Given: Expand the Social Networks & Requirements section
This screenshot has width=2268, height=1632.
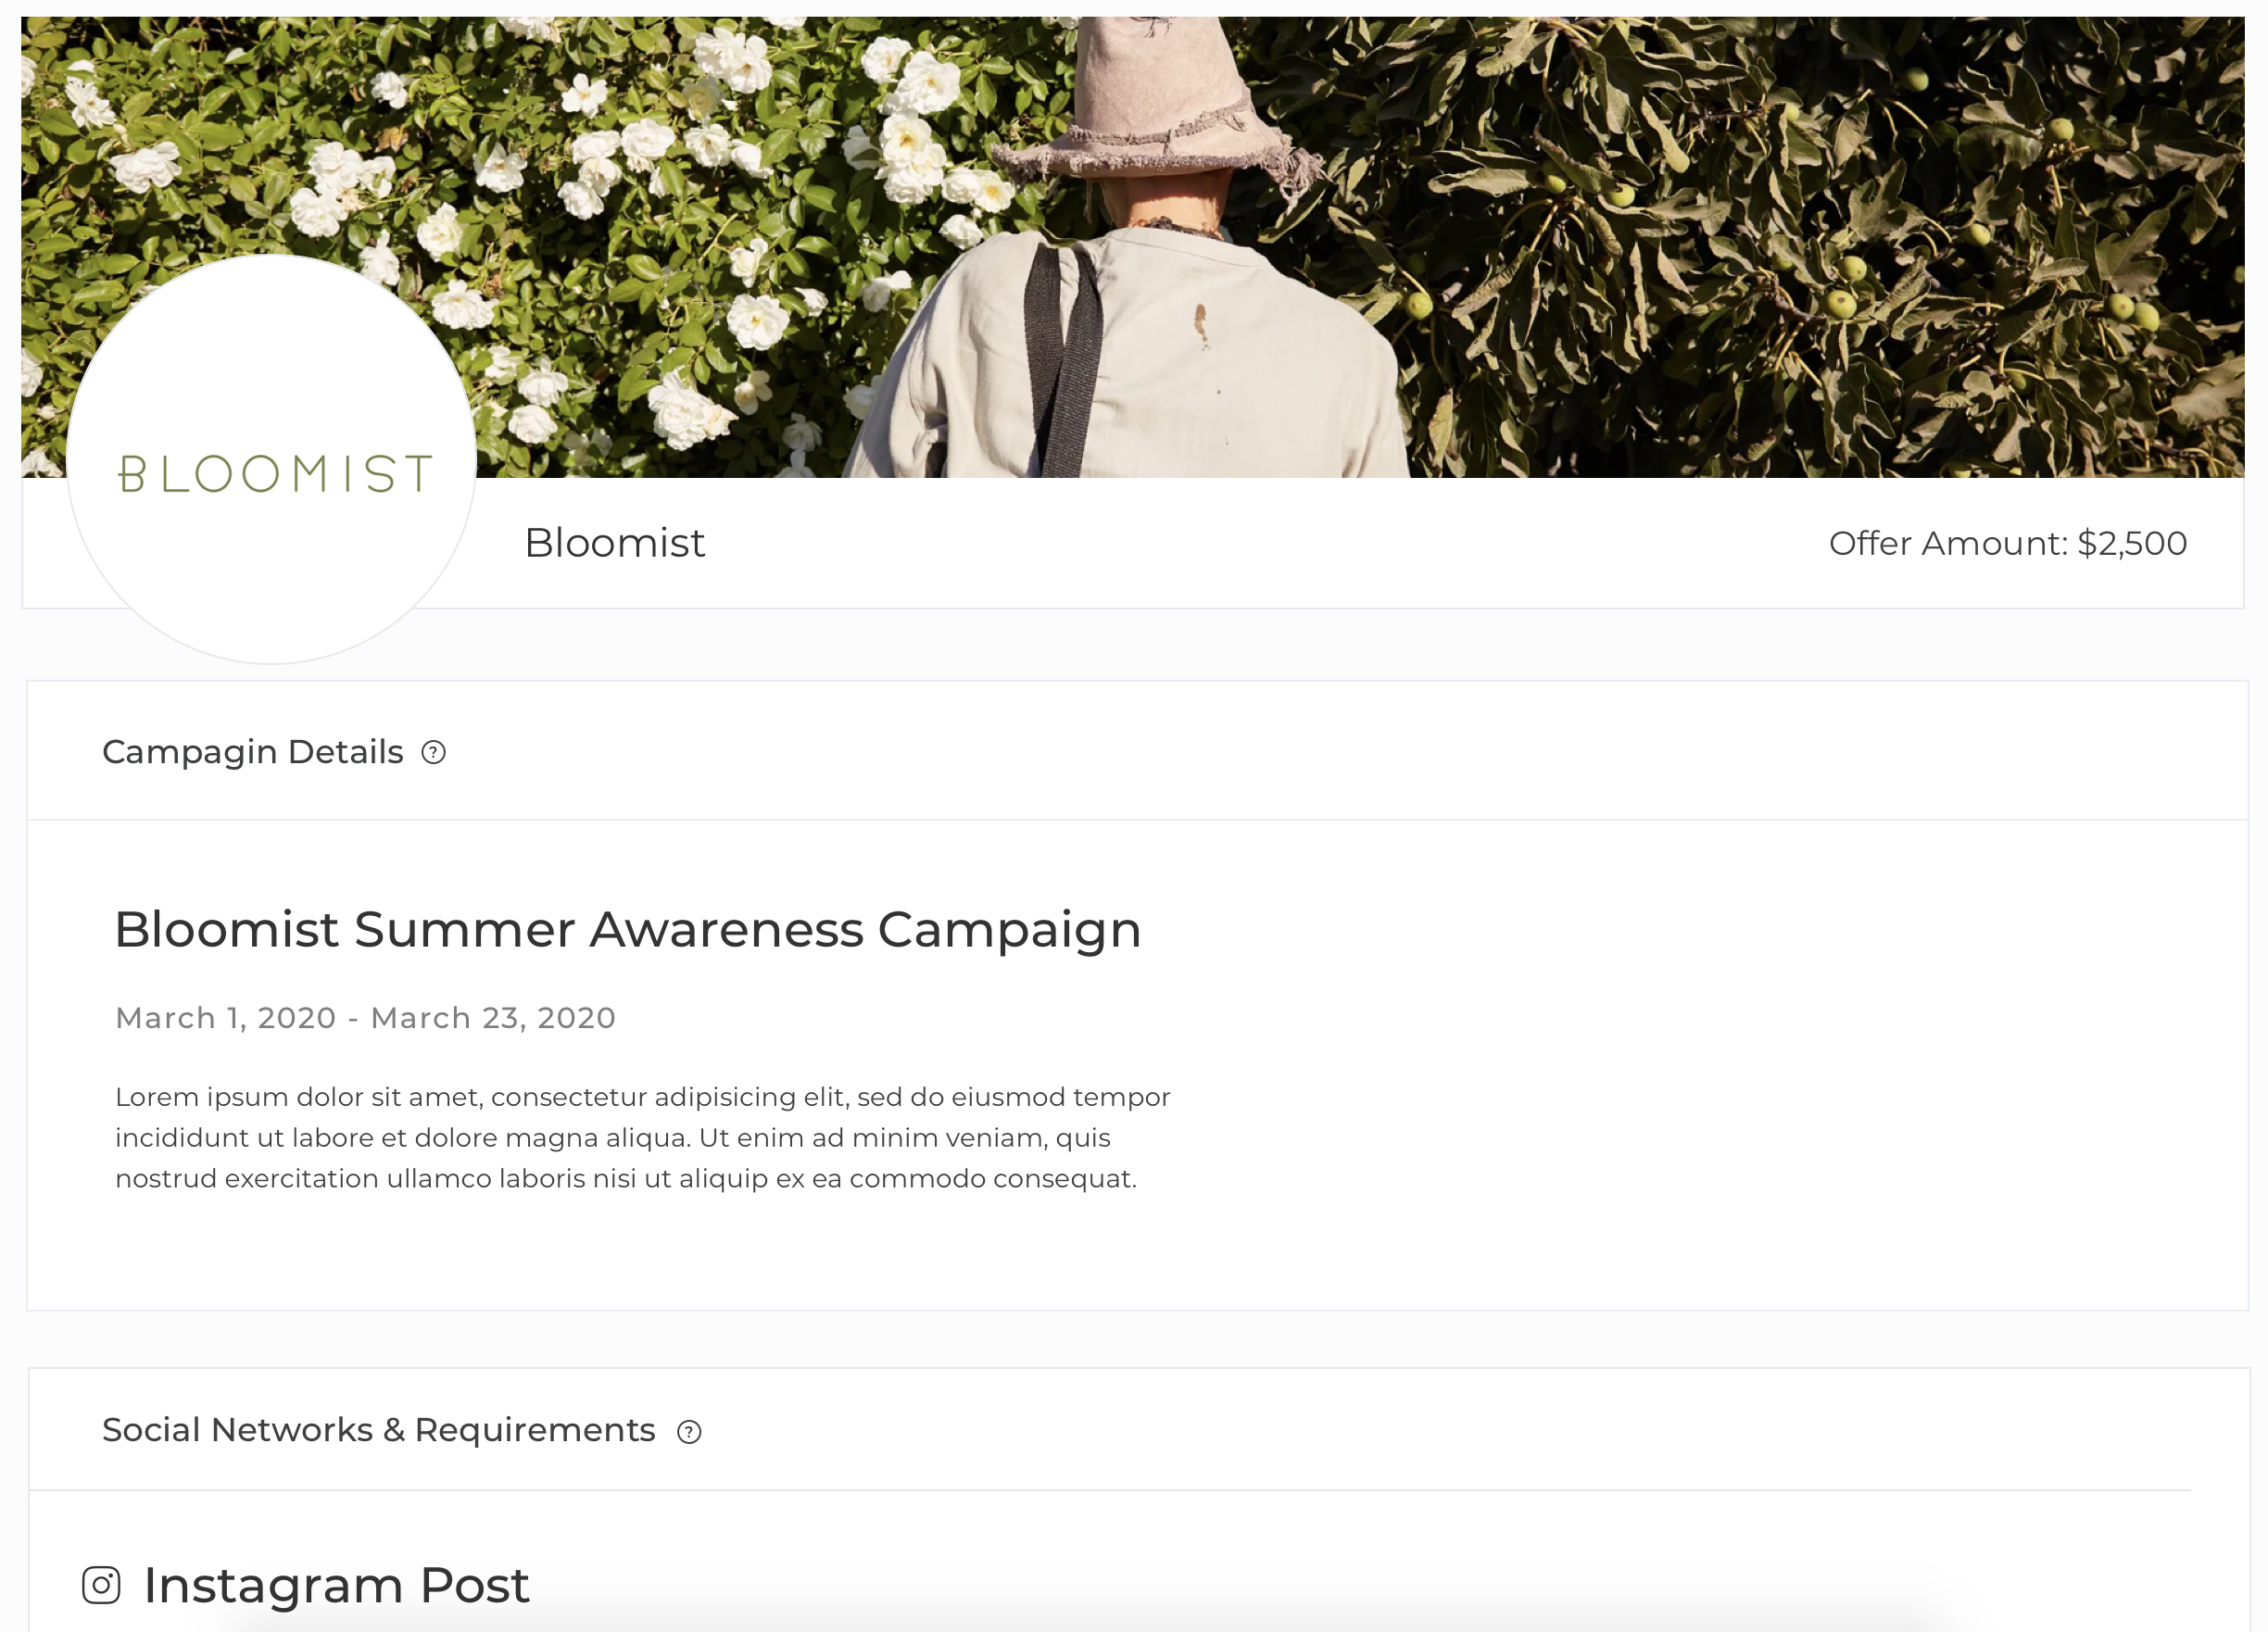Looking at the screenshot, I should tap(379, 1430).
